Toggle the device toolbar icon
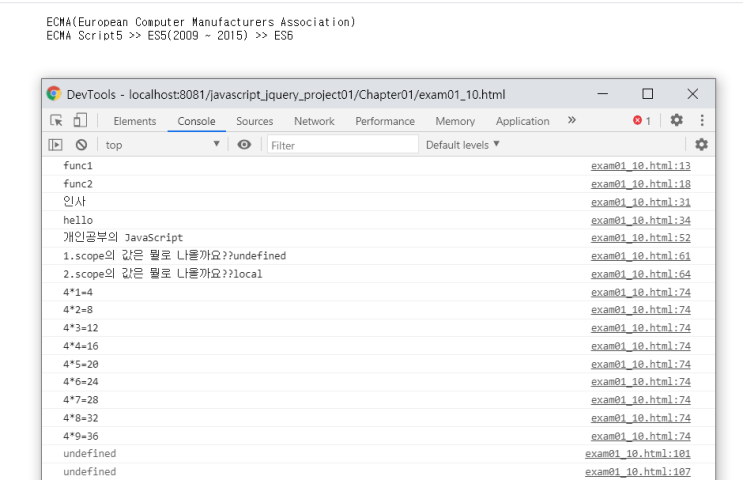The image size is (743, 480). click(x=80, y=120)
